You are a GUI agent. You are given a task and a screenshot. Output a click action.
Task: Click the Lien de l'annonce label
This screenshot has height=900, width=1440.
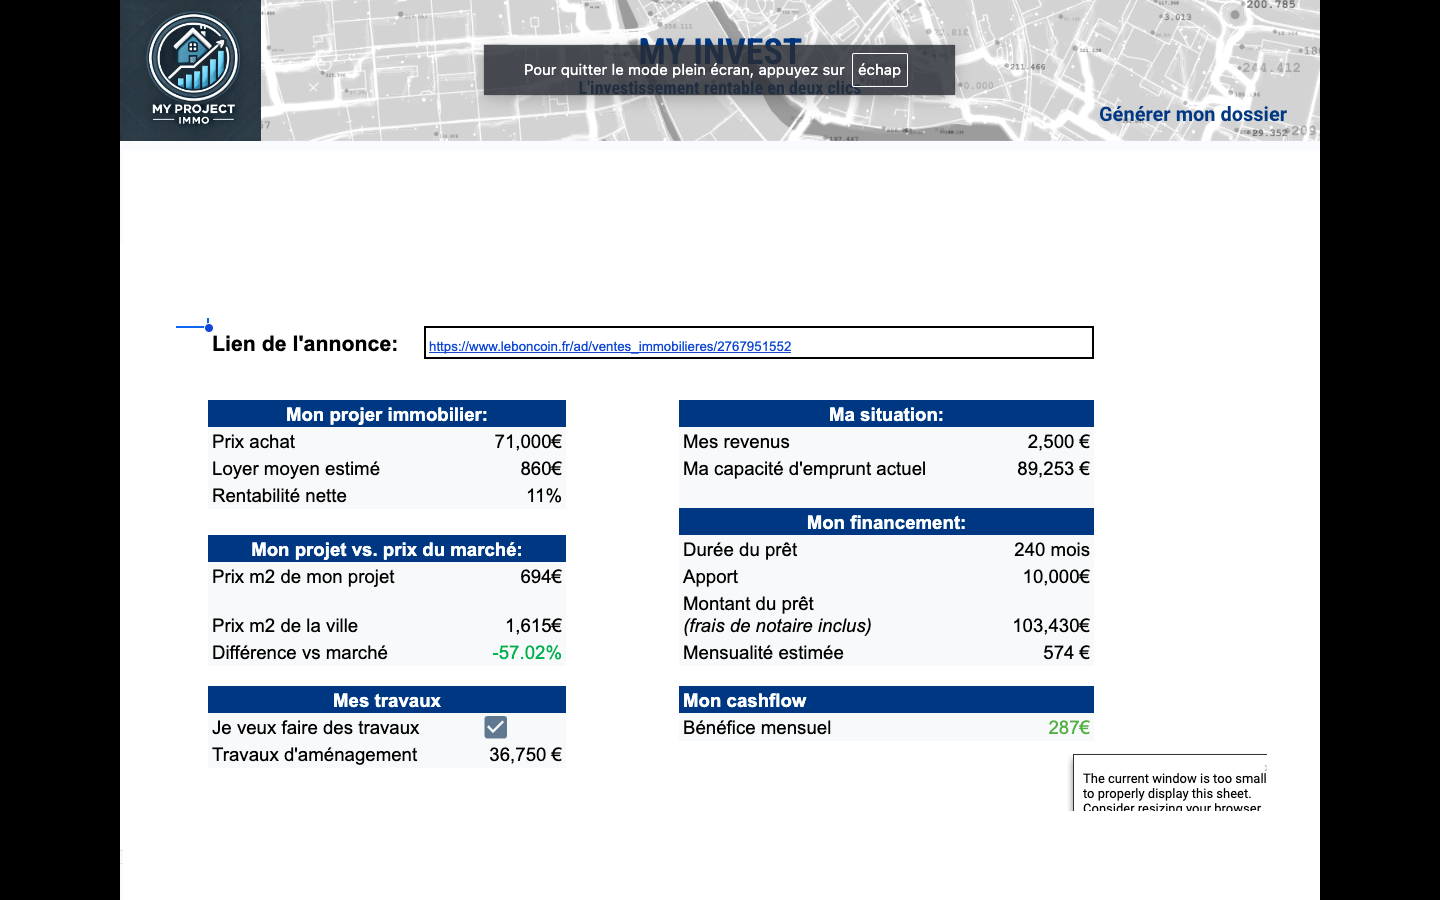305,344
